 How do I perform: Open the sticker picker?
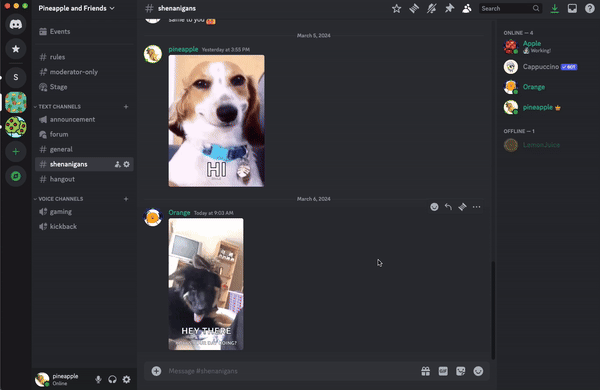pyautogui.click(x=461, y=371)
